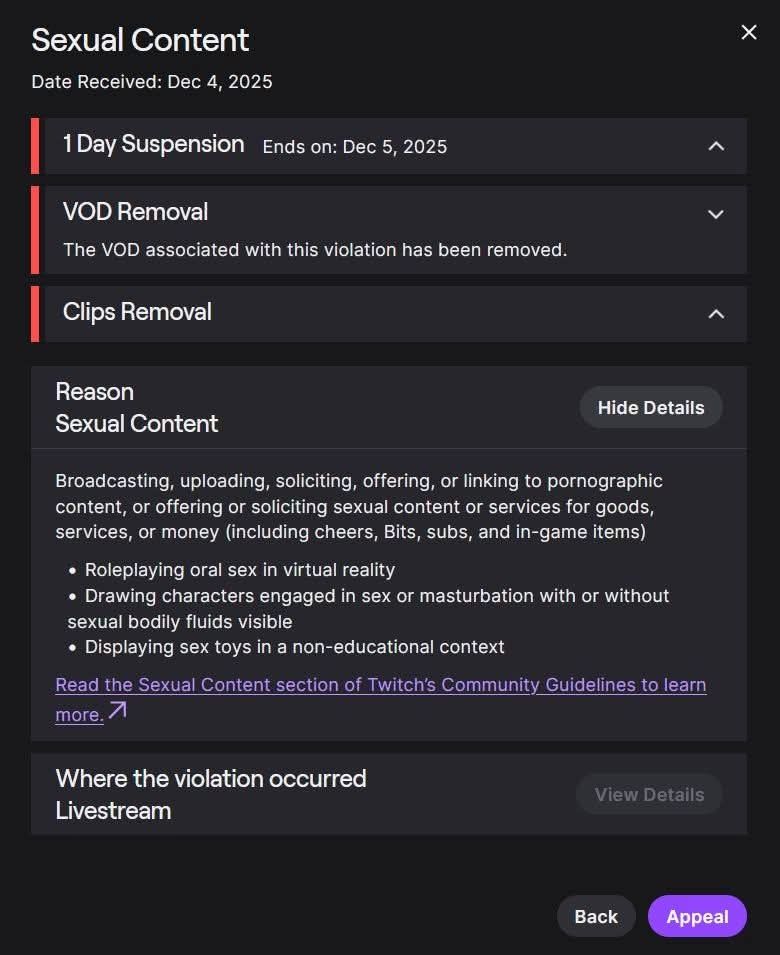Click the suspension 'Ends on' date
The image size is (780, 955).
click(355, 147)
